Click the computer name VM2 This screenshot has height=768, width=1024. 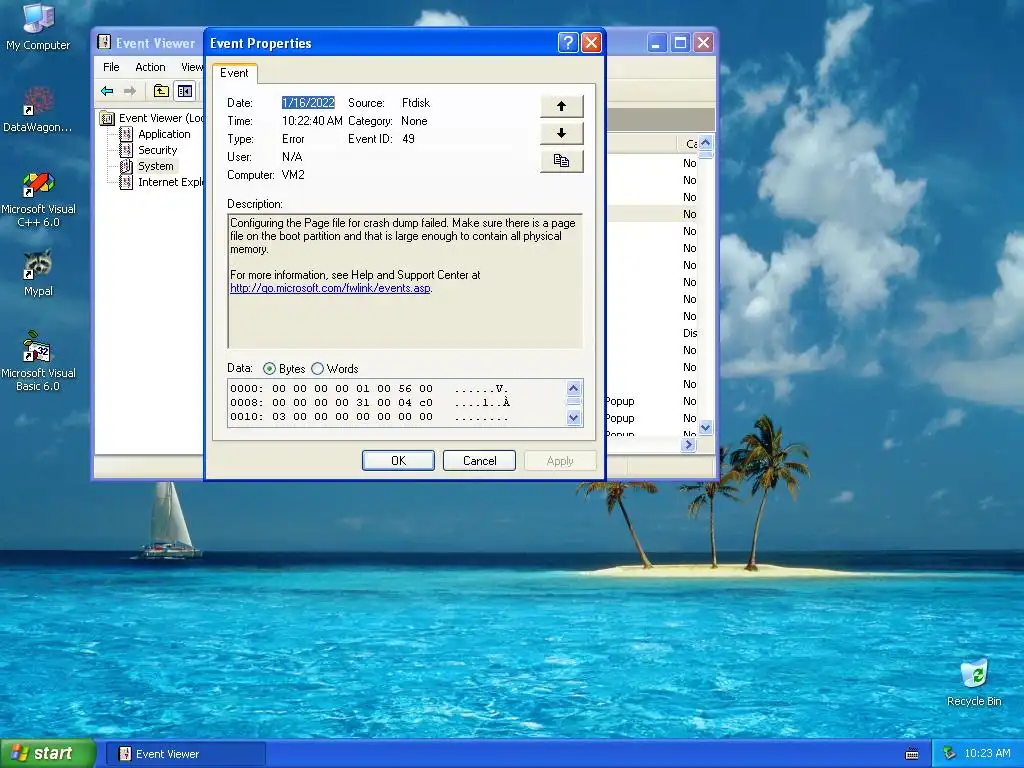[293, 175]
